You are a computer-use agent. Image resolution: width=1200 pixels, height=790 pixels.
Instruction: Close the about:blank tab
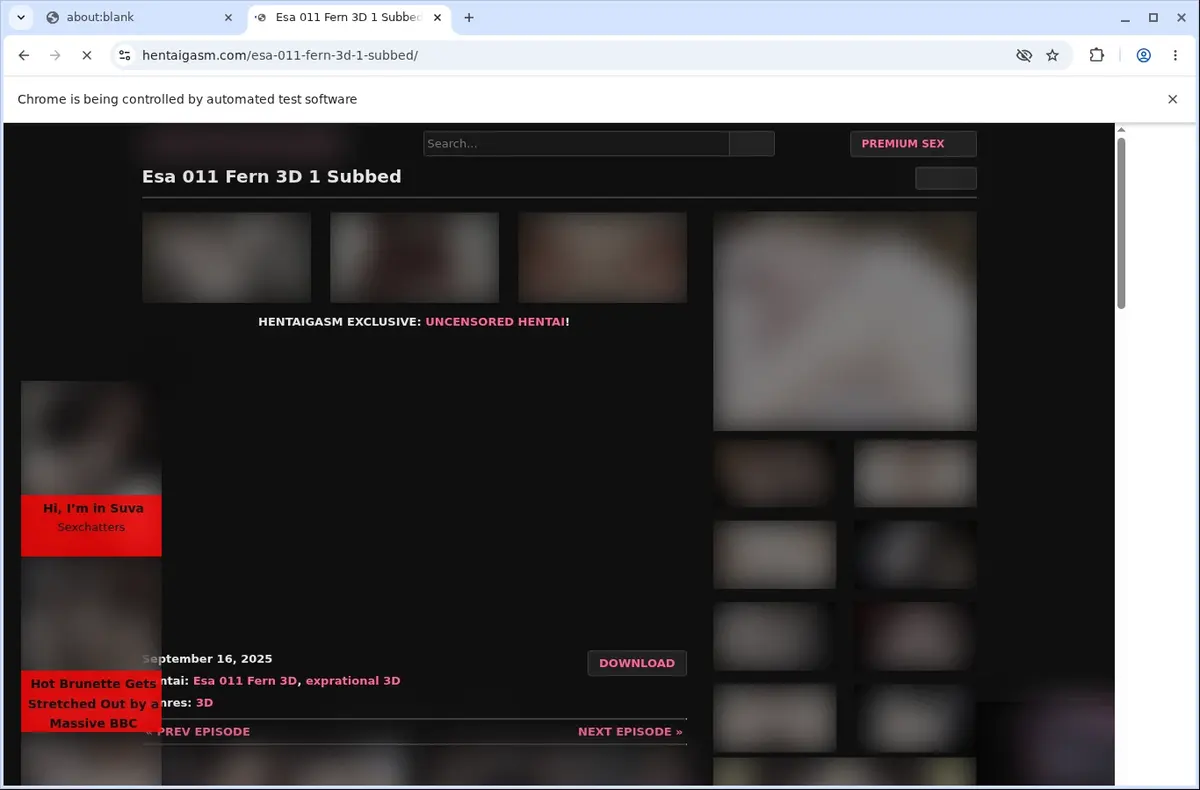point(230,17)
